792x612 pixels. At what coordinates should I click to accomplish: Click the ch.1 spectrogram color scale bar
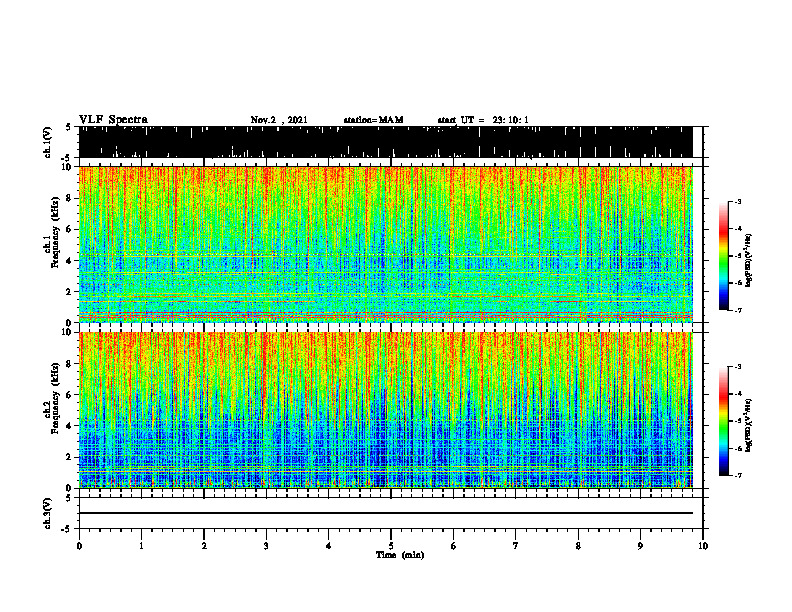(723, 256)
